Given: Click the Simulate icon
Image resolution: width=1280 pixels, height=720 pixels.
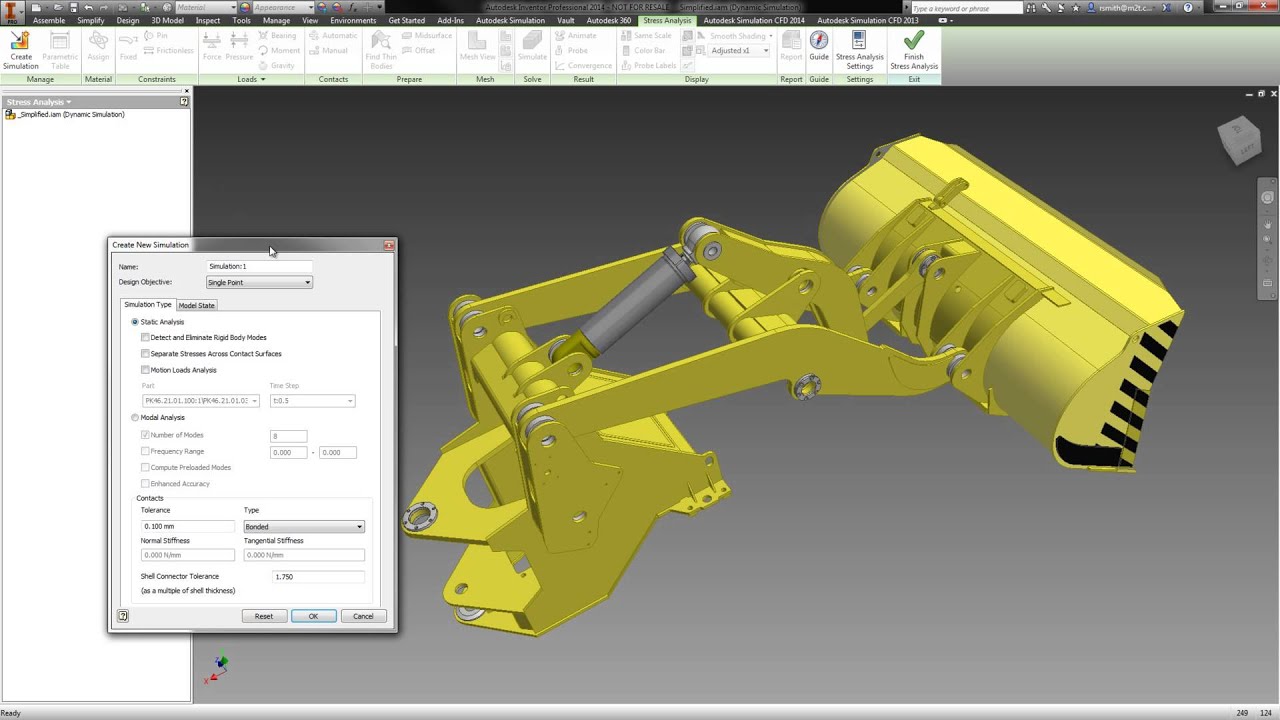Looking at the screenshot, I should point(532,47).
